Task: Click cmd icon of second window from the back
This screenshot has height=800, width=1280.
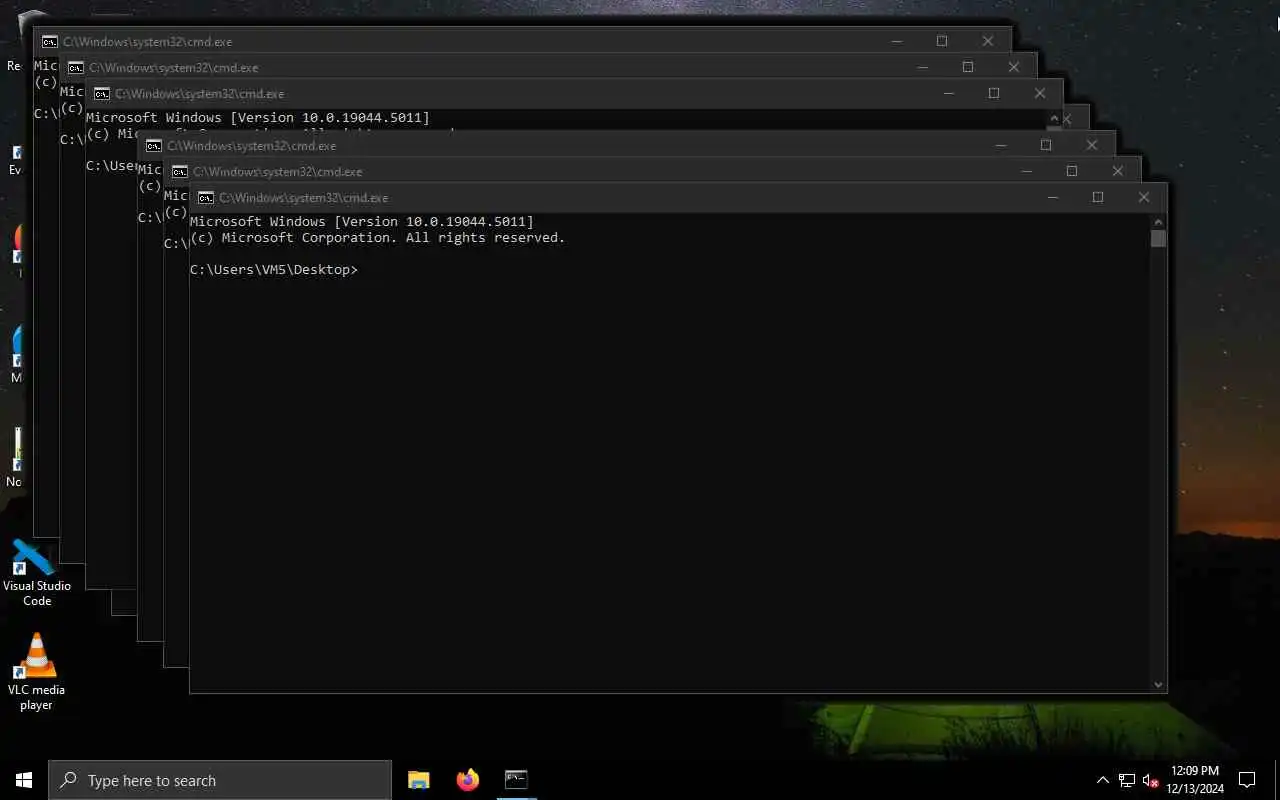Action: point(76,67)
